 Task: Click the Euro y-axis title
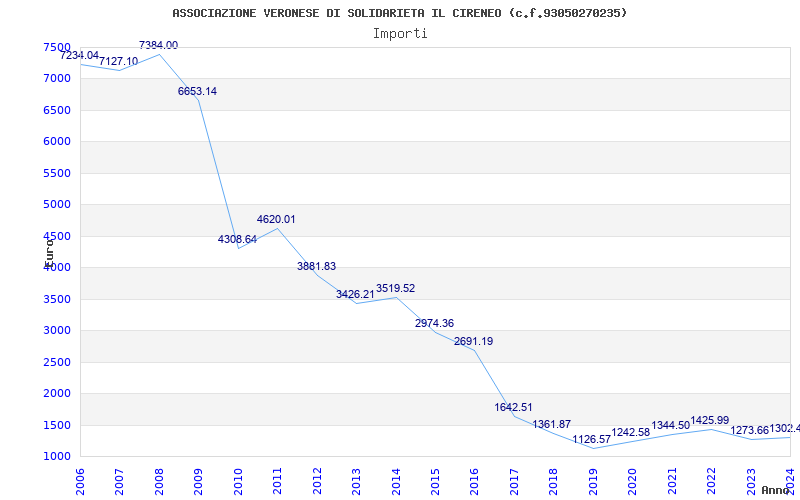coord(48,252)
